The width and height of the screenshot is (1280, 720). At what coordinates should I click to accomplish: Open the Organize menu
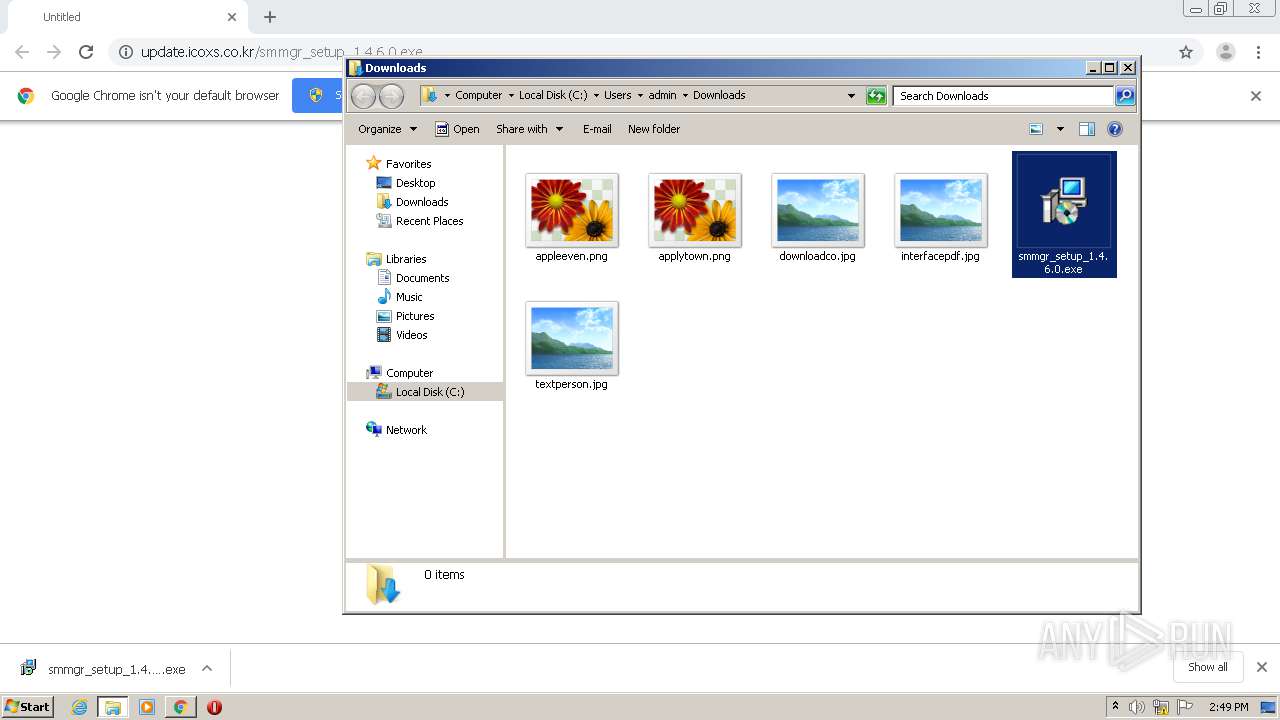[x=387, y=129]
